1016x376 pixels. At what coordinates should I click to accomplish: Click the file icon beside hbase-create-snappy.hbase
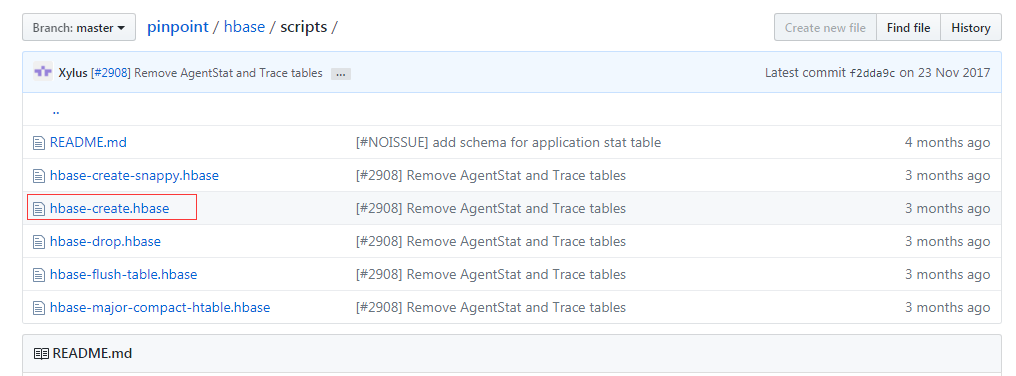(39, 176)
